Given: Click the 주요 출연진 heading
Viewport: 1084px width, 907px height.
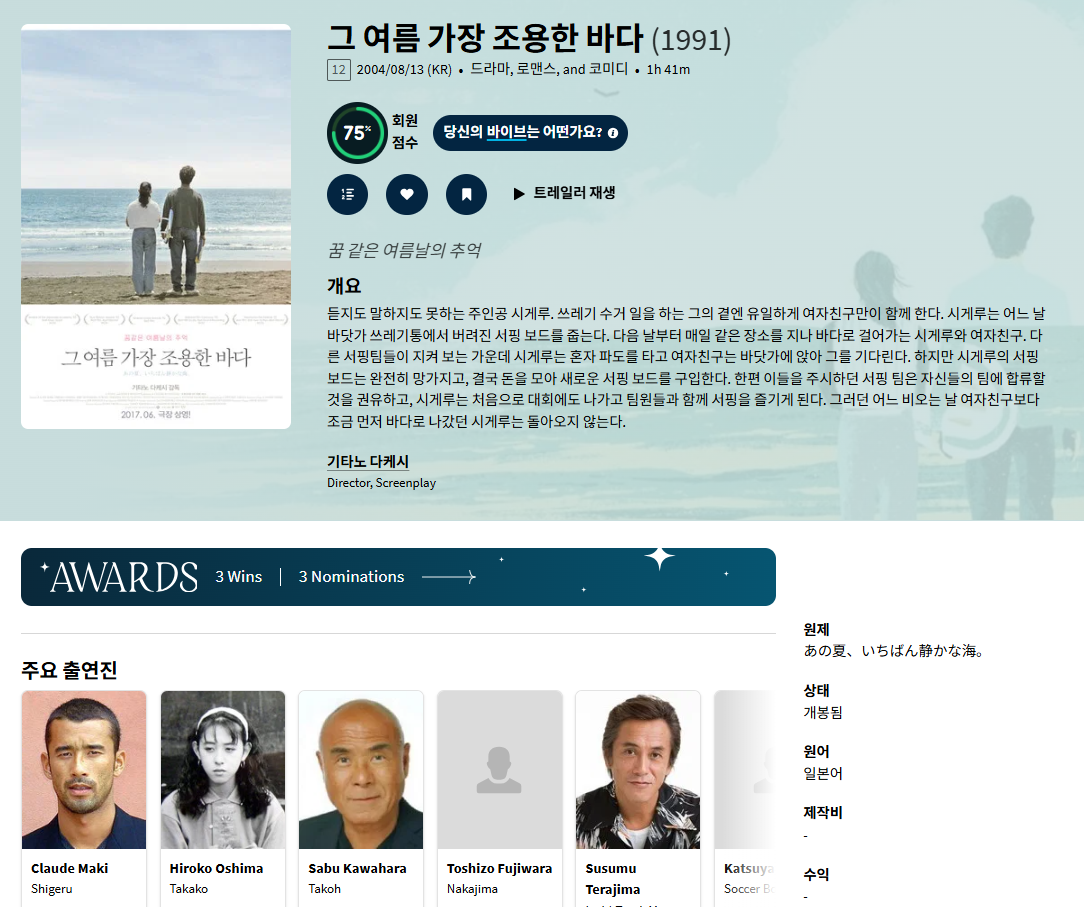Looking at the screenshot, I should pos(69,670).
